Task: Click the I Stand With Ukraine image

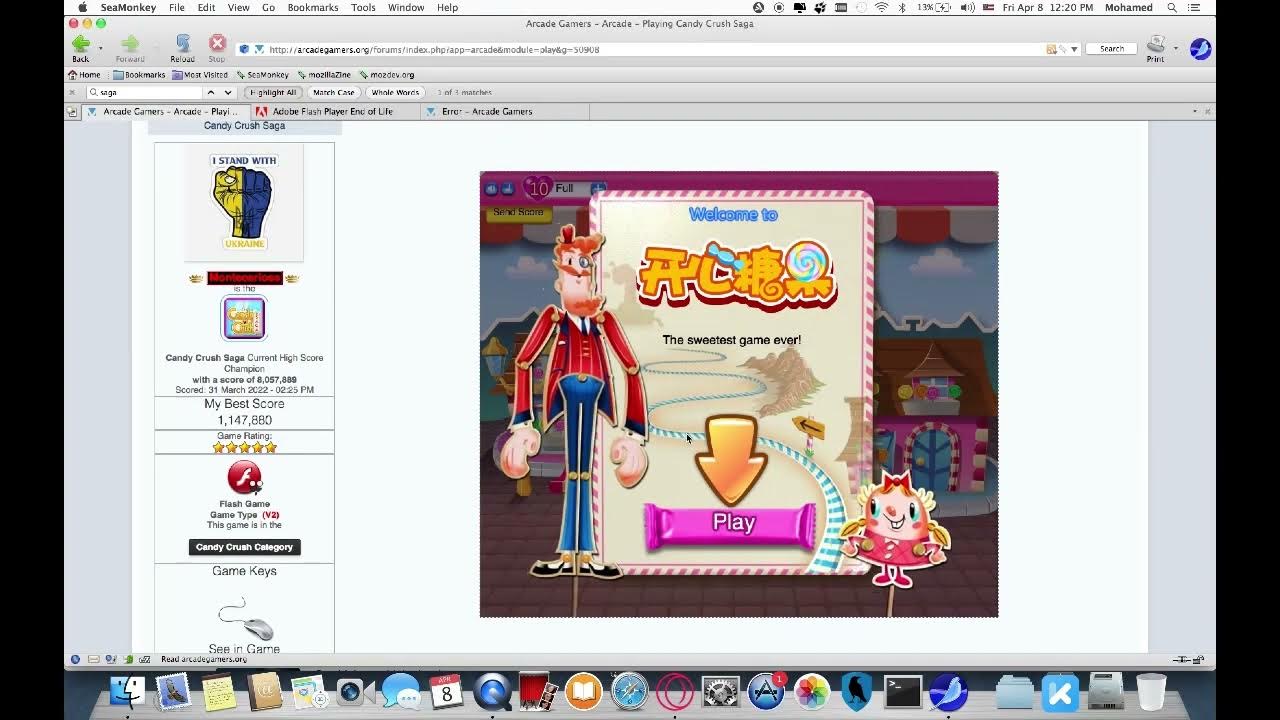Action: [x=244, y=201]
